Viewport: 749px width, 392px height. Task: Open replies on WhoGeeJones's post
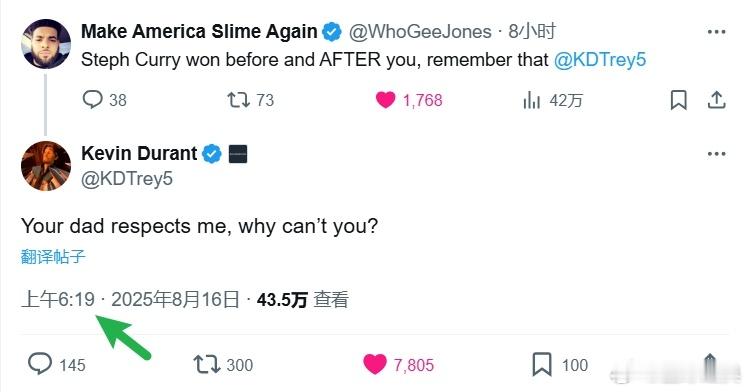[x=104, y=100]
